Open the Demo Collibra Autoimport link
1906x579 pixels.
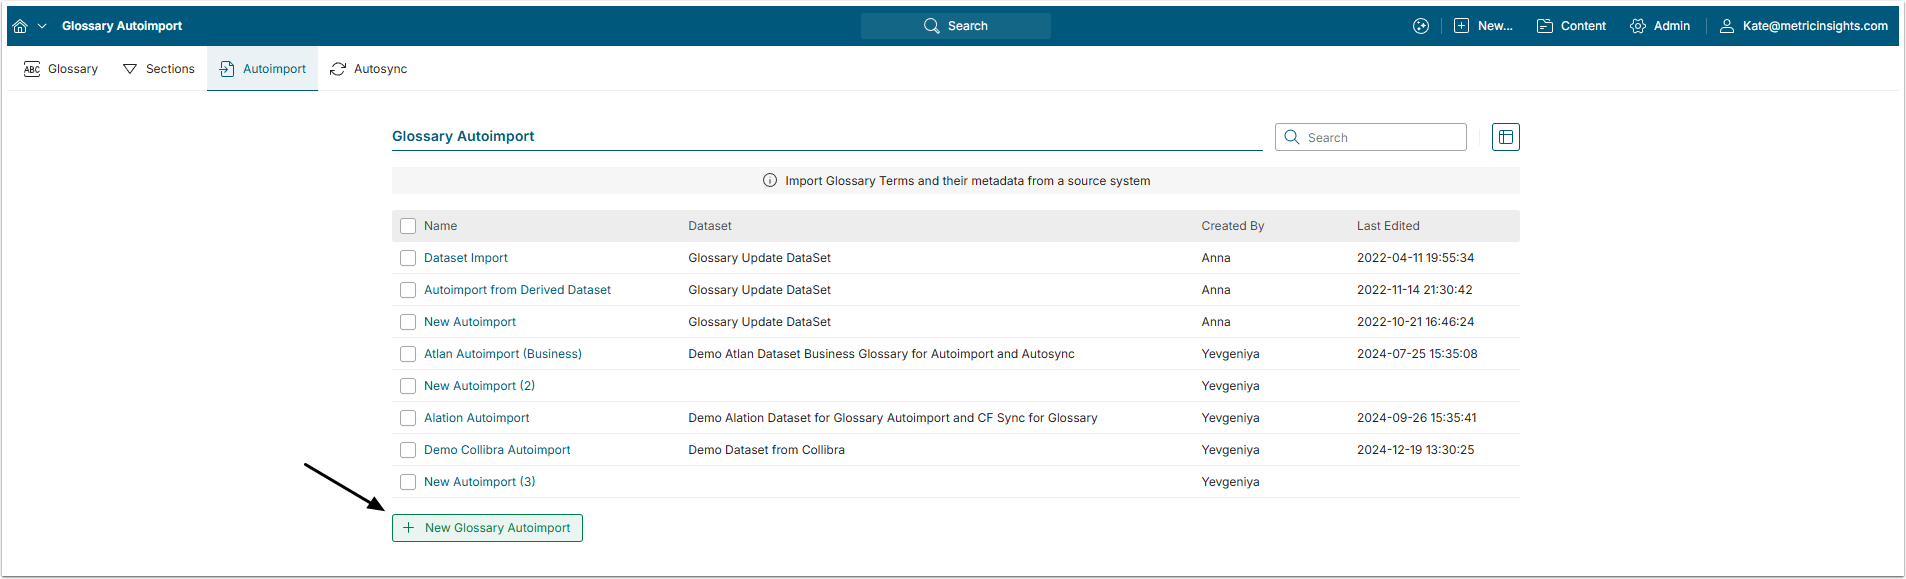click(497, 450)
